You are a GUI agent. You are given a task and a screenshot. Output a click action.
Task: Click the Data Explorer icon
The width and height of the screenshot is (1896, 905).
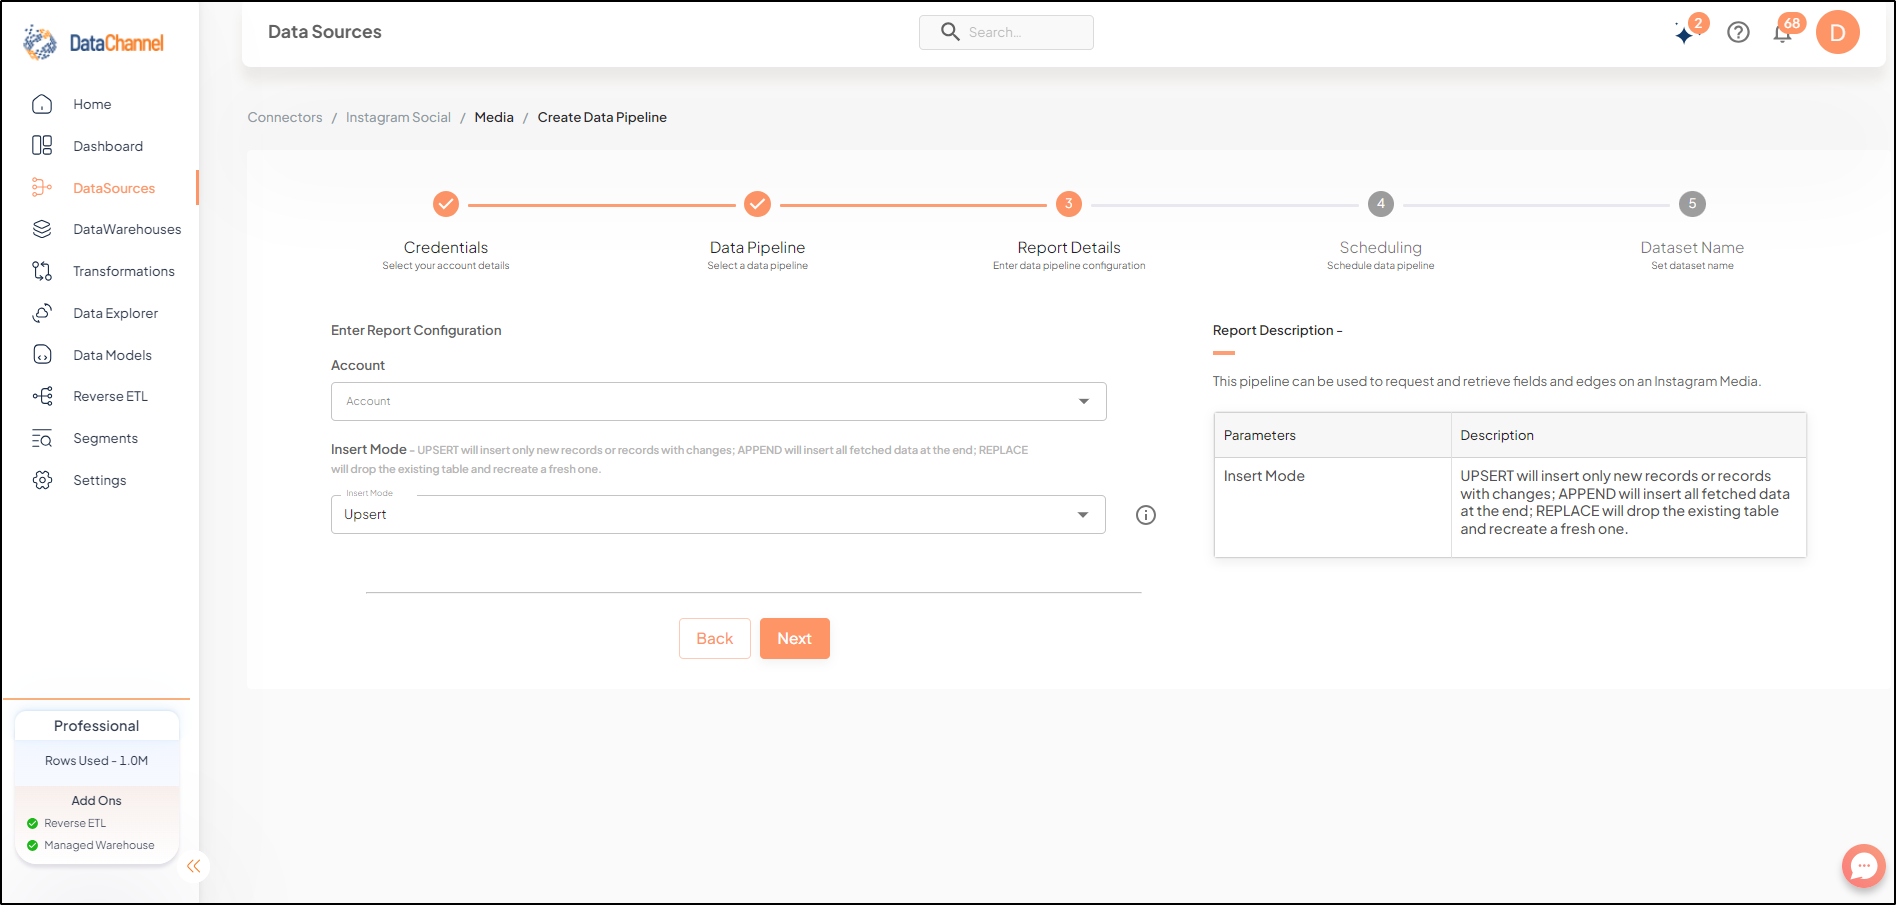[x=42, y=313]
